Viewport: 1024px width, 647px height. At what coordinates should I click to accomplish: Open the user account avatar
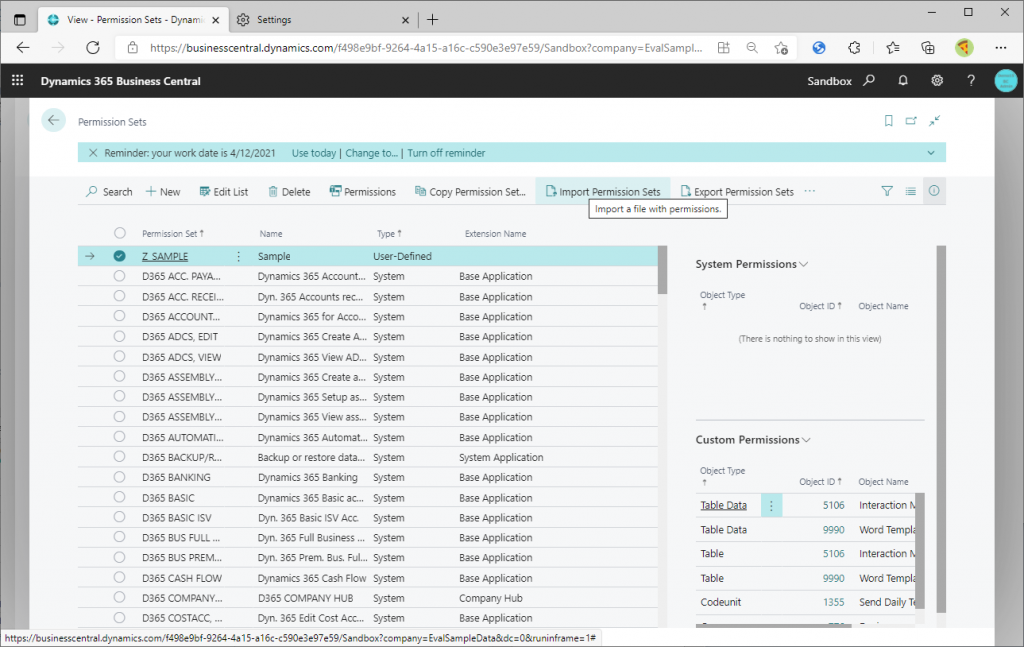1006,80
